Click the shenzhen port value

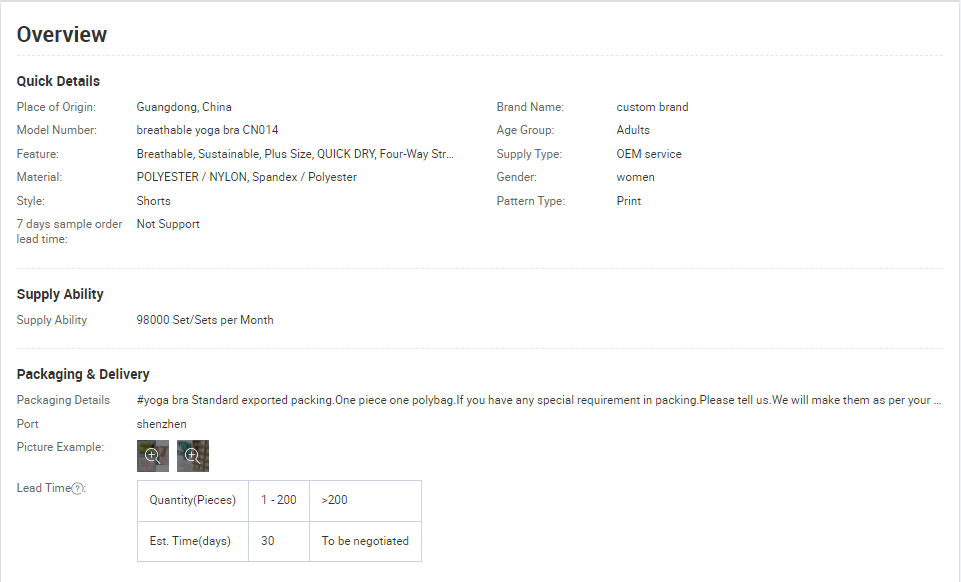click(161, 424)
